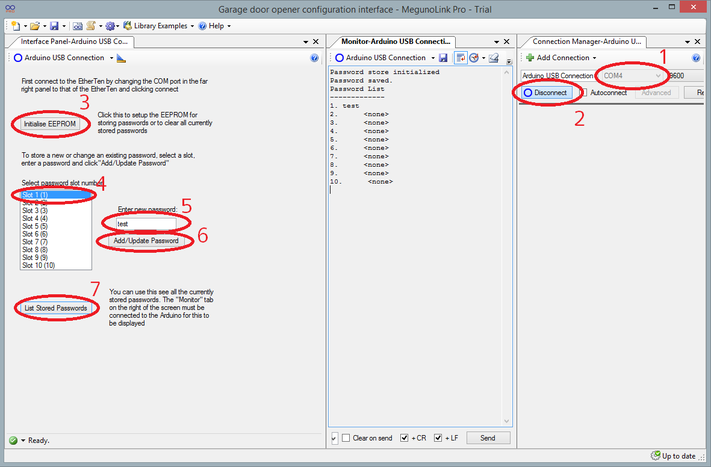The width and height of the screenshot is (711, 467).
Task: Click the List Stored Passwords button
Action: (x=56, y=308)
